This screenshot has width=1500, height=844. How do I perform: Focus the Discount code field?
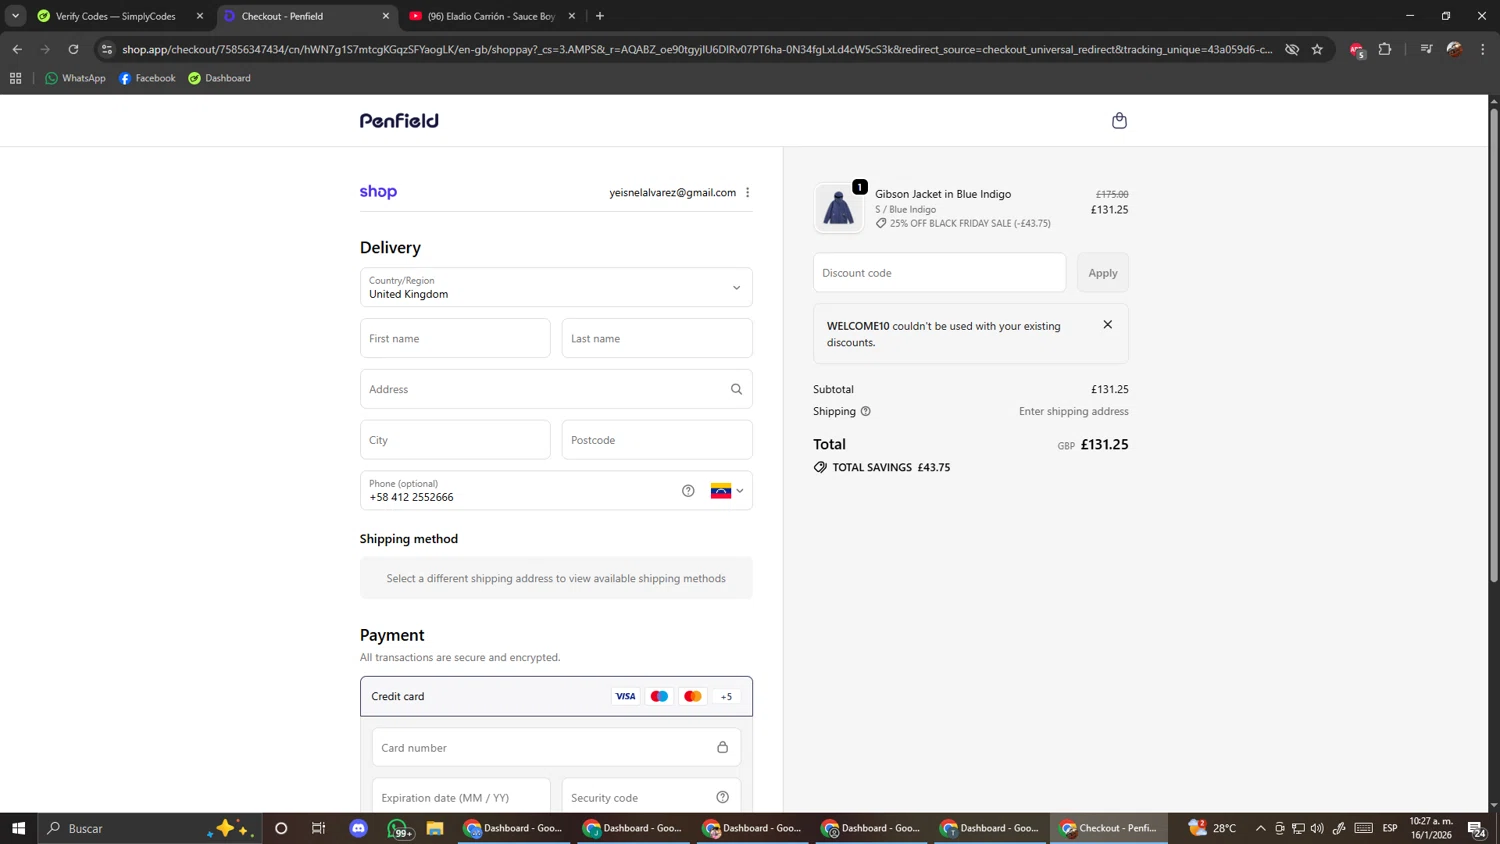tap(939, 272)
